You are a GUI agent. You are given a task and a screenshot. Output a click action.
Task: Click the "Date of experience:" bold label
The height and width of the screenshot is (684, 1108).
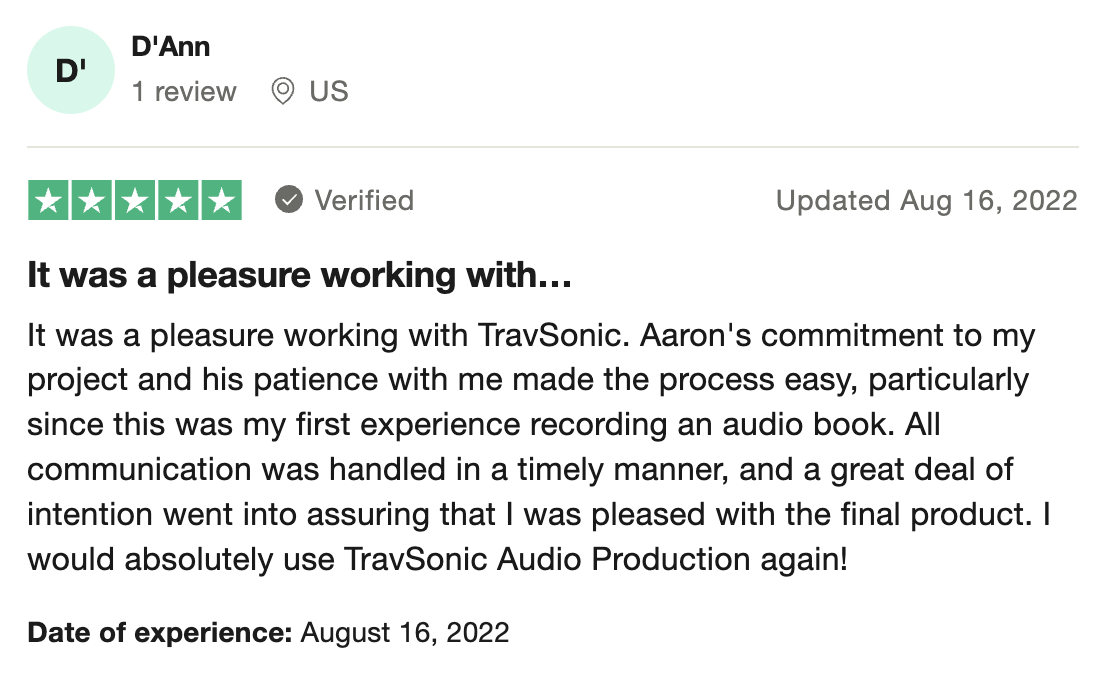(x=160, y=632)
